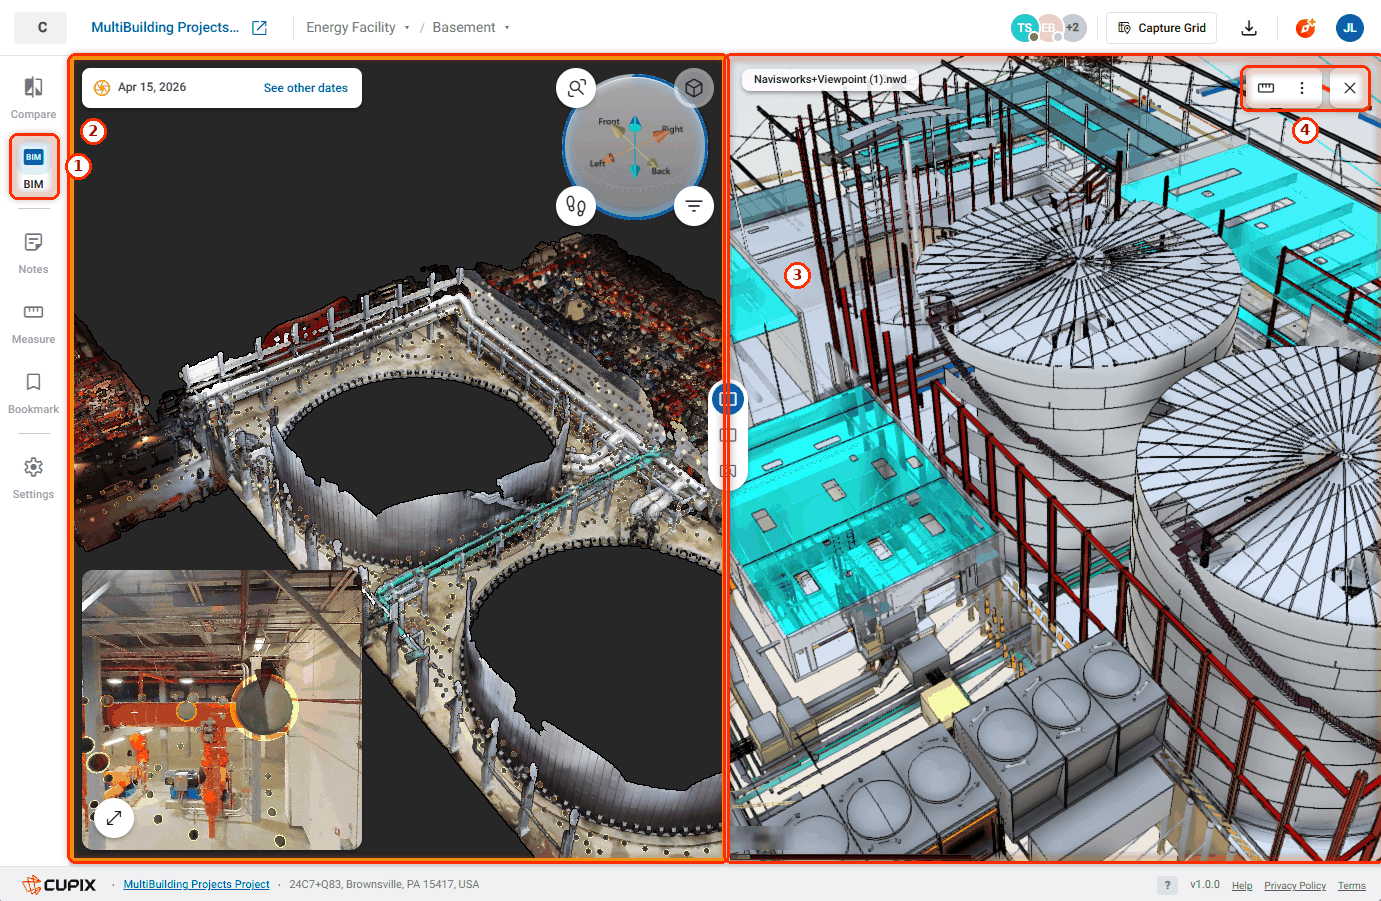Image resolution: width=1381 pixels, height=901 pixels.
Task: Expand the Energy Facility dropdown
Action: pyautogui.click(x=358, y=28)
